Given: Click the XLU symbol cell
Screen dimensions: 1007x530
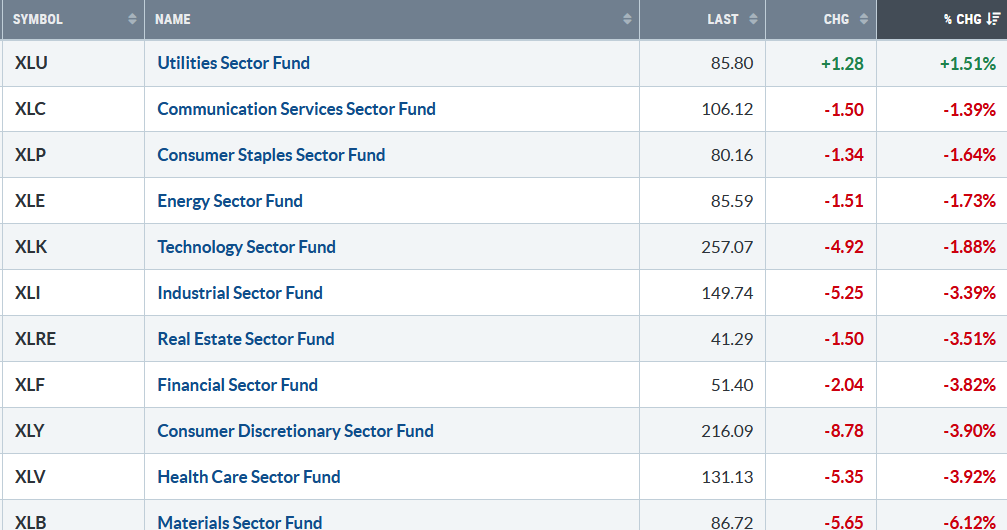Looking at the screenshot, I should [30, 63].
